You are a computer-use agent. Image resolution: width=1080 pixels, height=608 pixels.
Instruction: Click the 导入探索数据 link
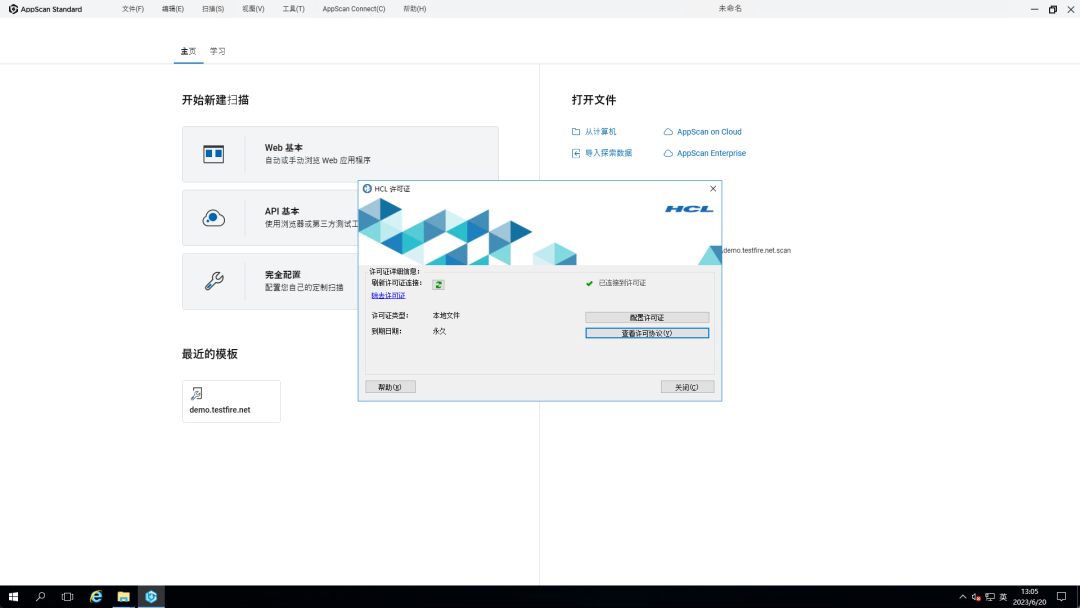(x=608, y=153)
